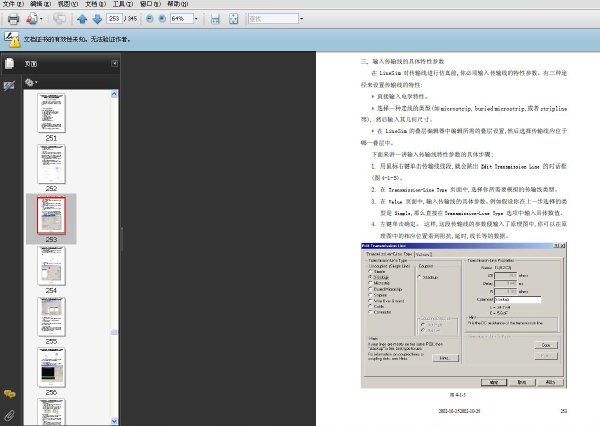The image size is (600, 426).
Task: Collapse the pages navigation panel
Action: point(114,63)
